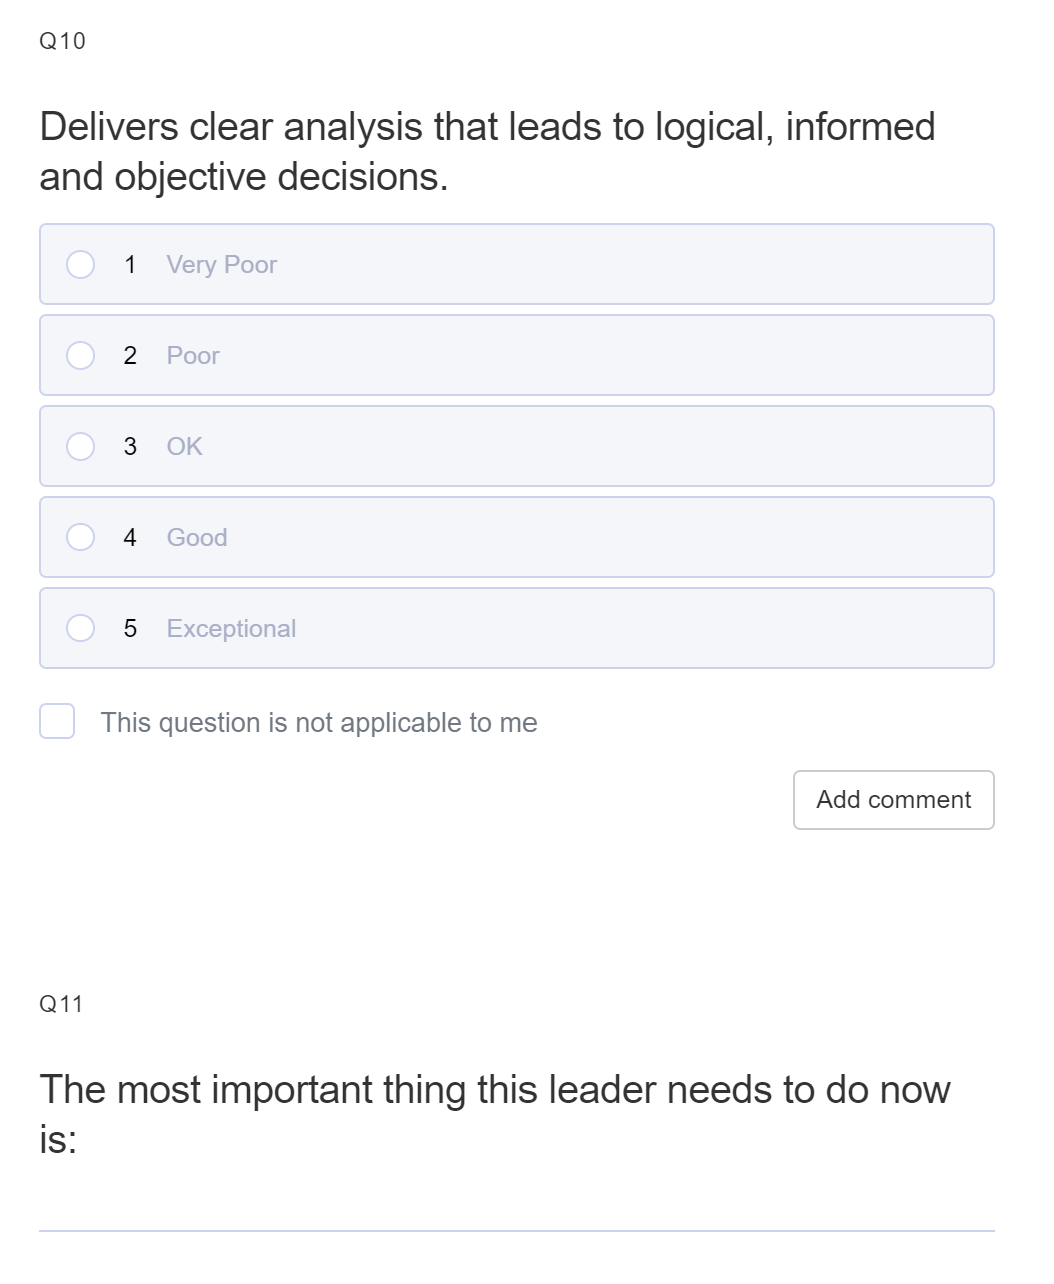Click the 'Very Poor' option label text
This screenshot has width=1054, height=1284.
[222, 265]
